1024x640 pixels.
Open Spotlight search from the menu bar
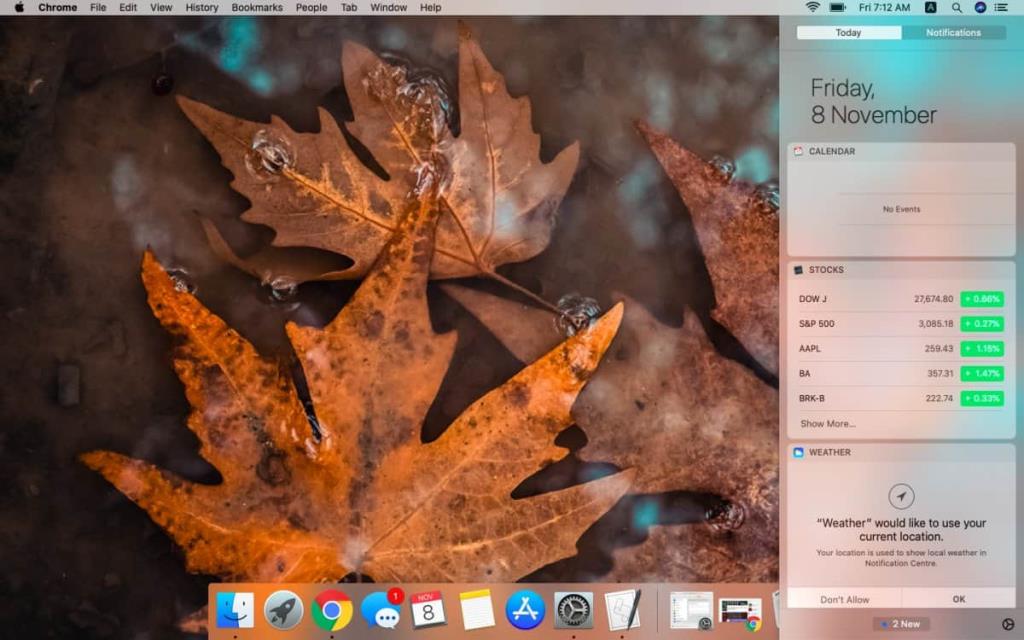point(954,7)
